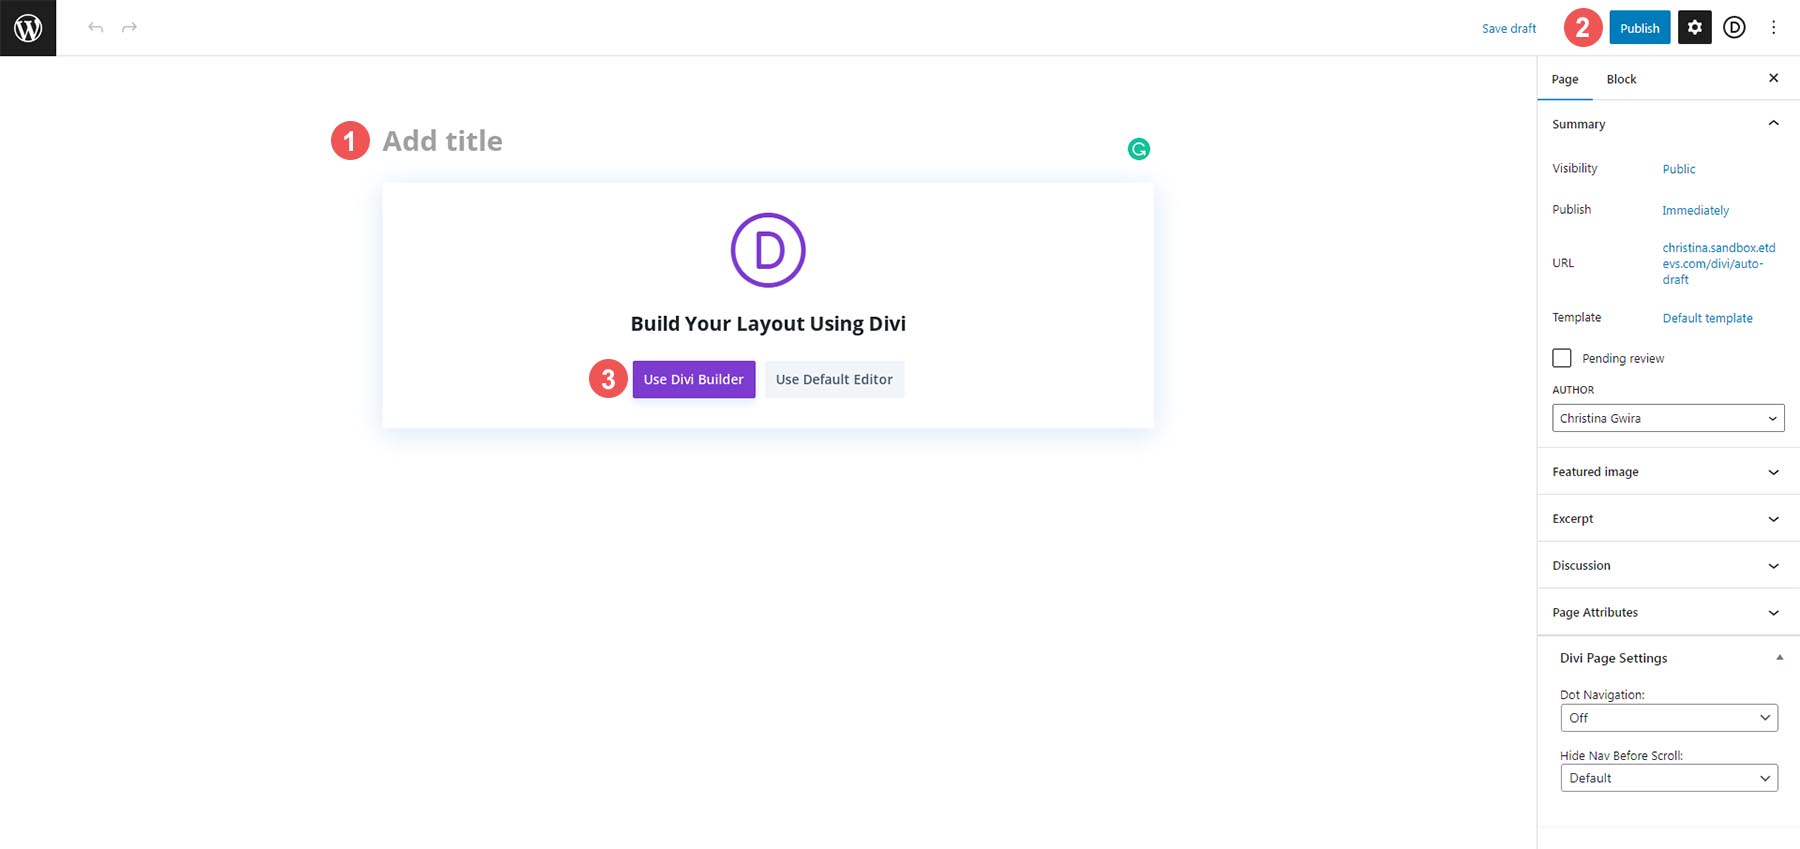The image size is (1800, 849).
Task: Open the WordPress logo menu
Action: [28, 28]
